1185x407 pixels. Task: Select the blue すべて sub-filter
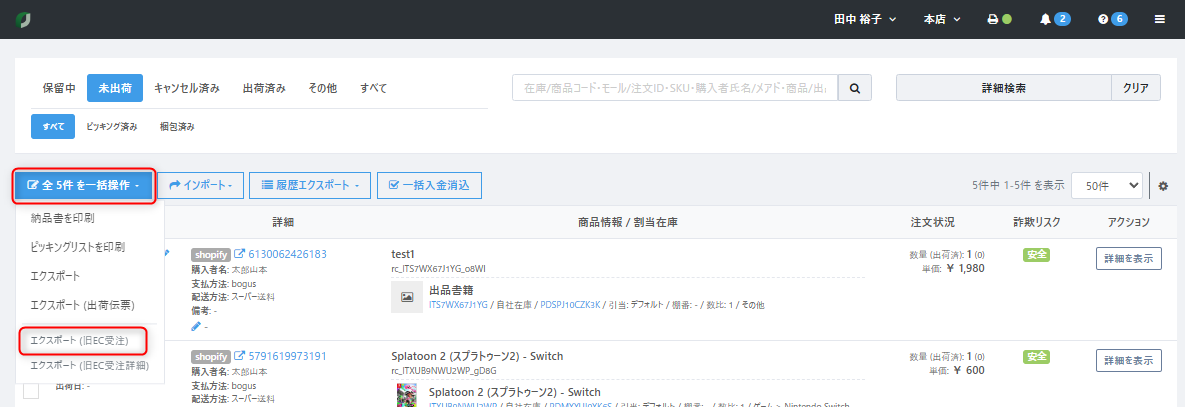click(53, 127)
